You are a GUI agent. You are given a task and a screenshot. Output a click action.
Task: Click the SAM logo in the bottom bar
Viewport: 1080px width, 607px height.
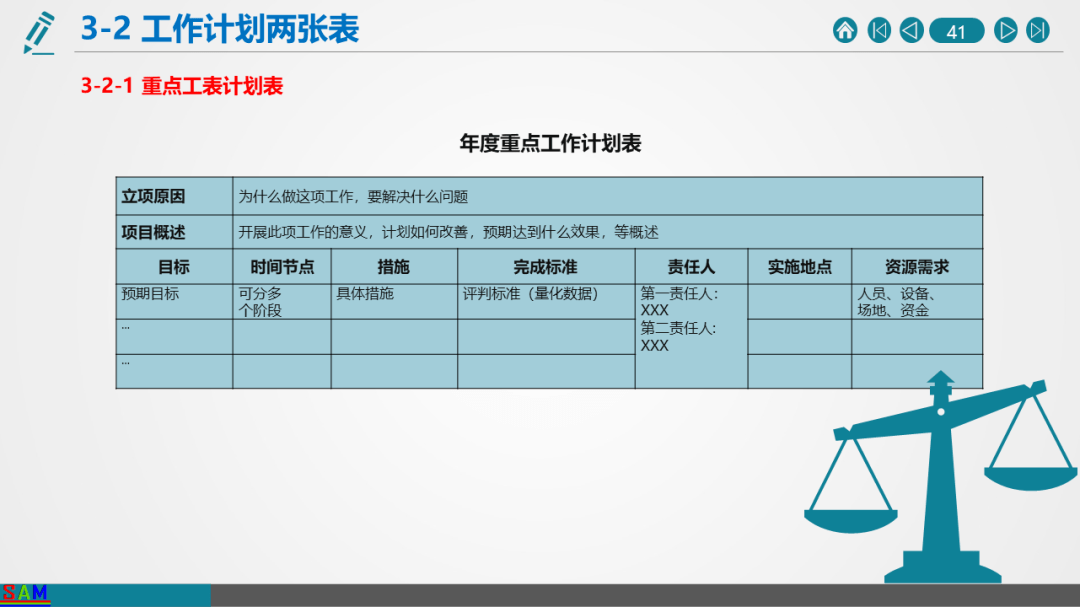pyautogui.click(x=25, y=593)
